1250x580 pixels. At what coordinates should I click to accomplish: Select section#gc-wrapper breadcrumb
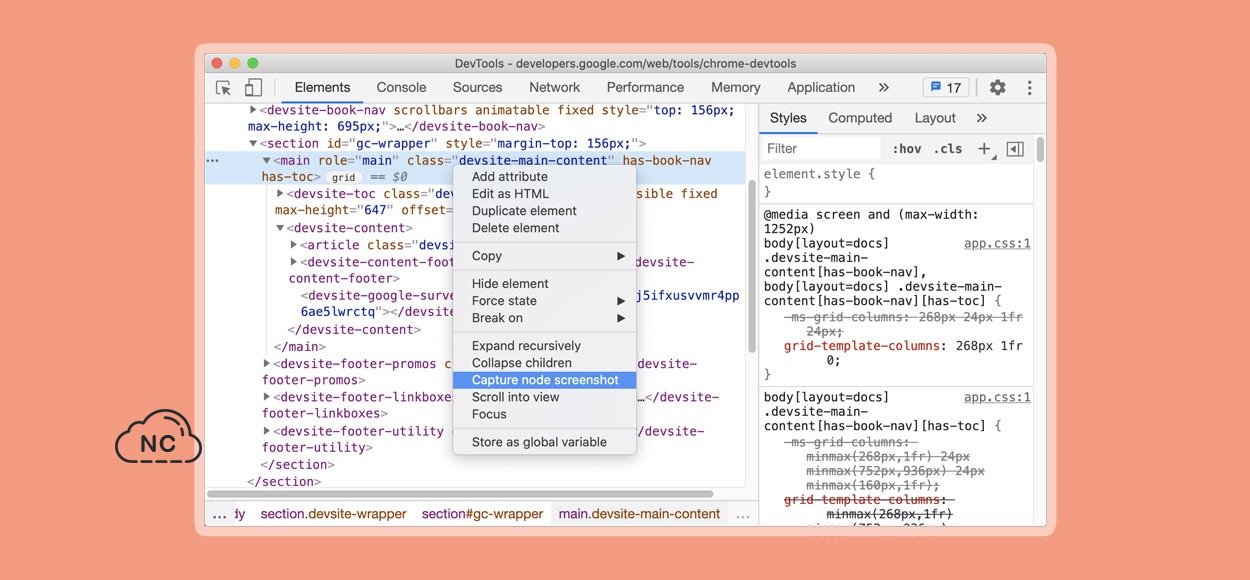point(482,514)
